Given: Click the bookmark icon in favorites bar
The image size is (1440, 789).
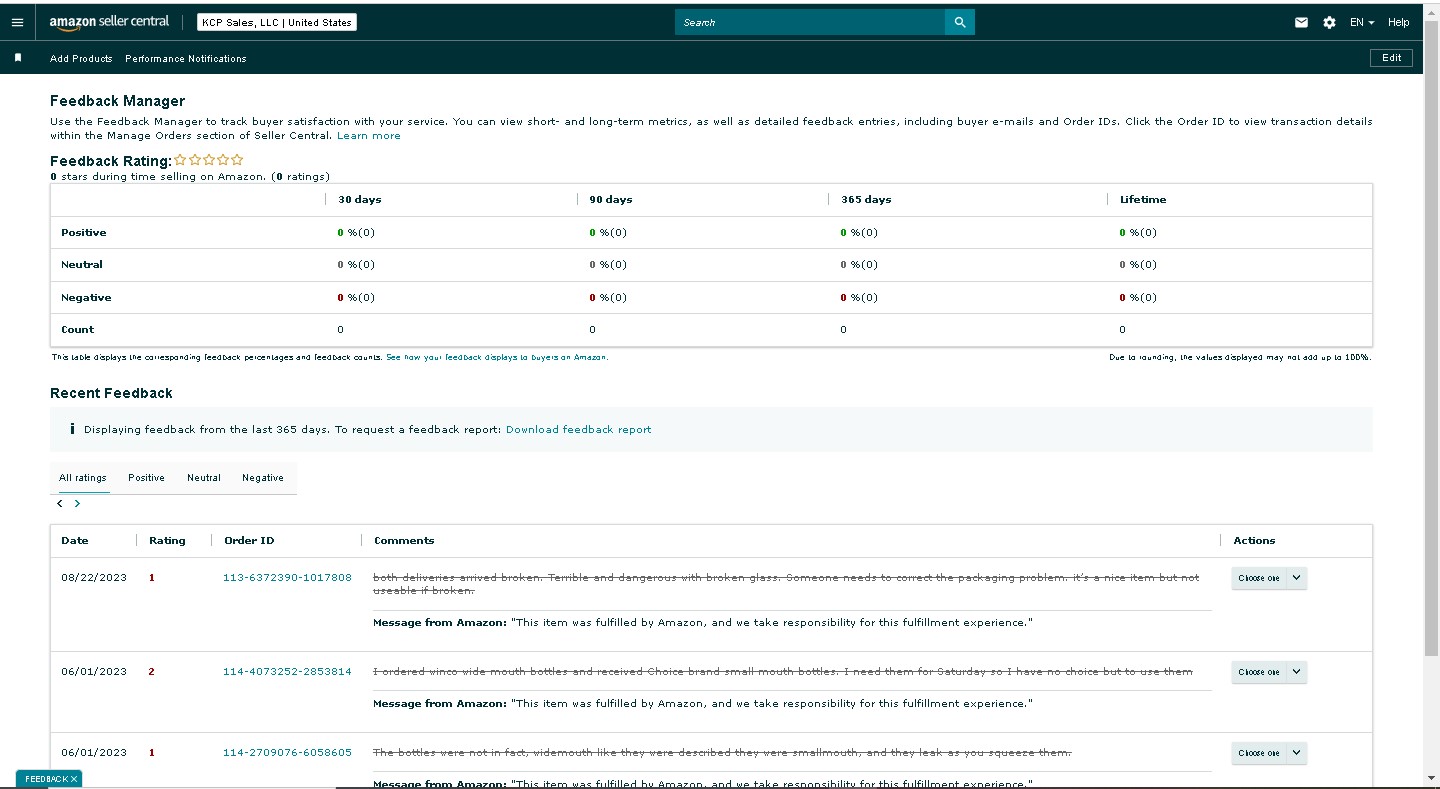Looking at the screenshot, I should point(17,58).
